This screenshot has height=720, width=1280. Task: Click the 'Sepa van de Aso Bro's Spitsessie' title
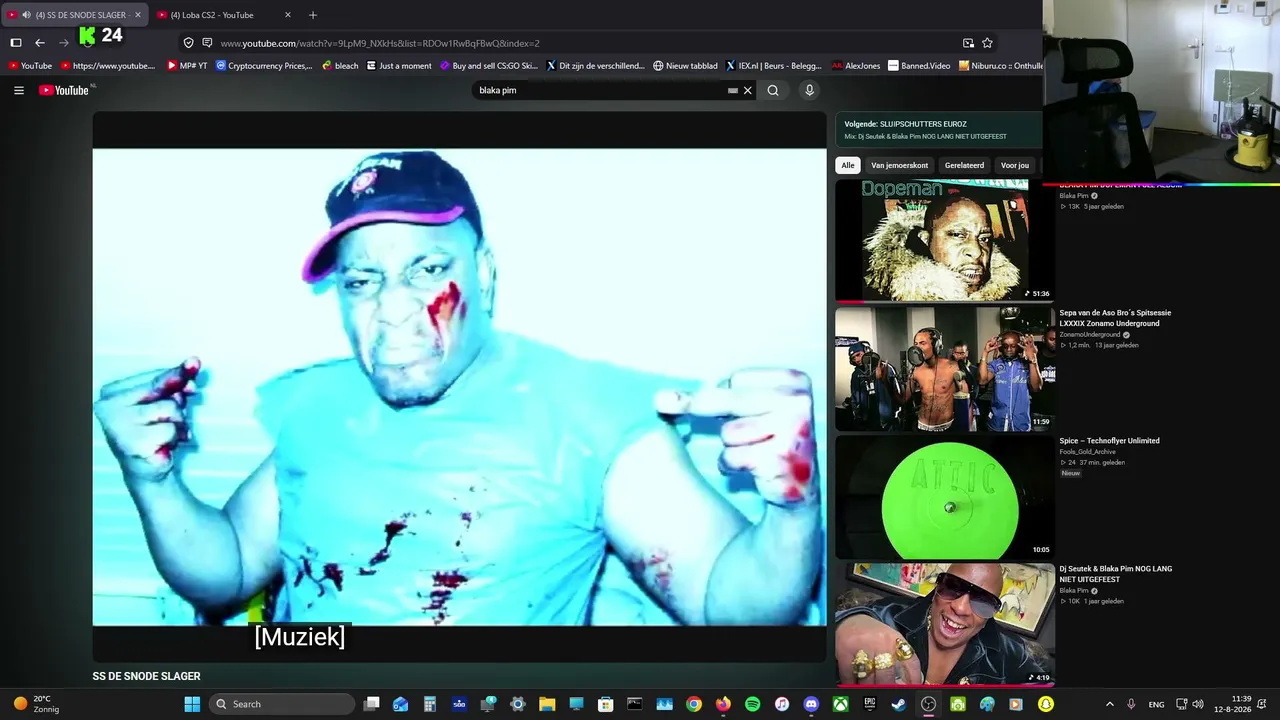pos(1115,318)
